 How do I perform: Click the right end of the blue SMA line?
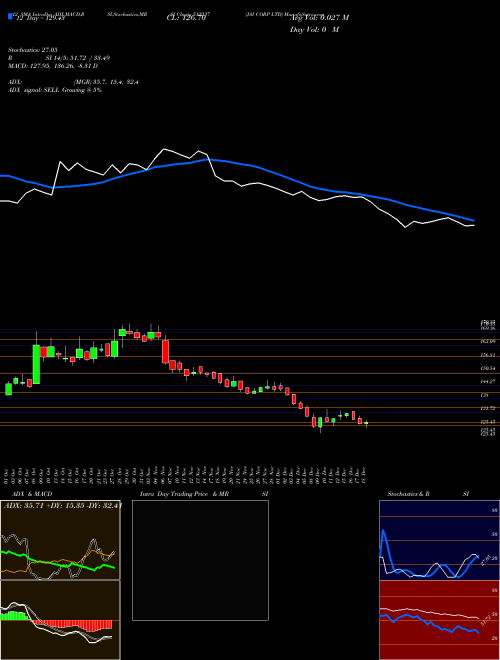473,220
